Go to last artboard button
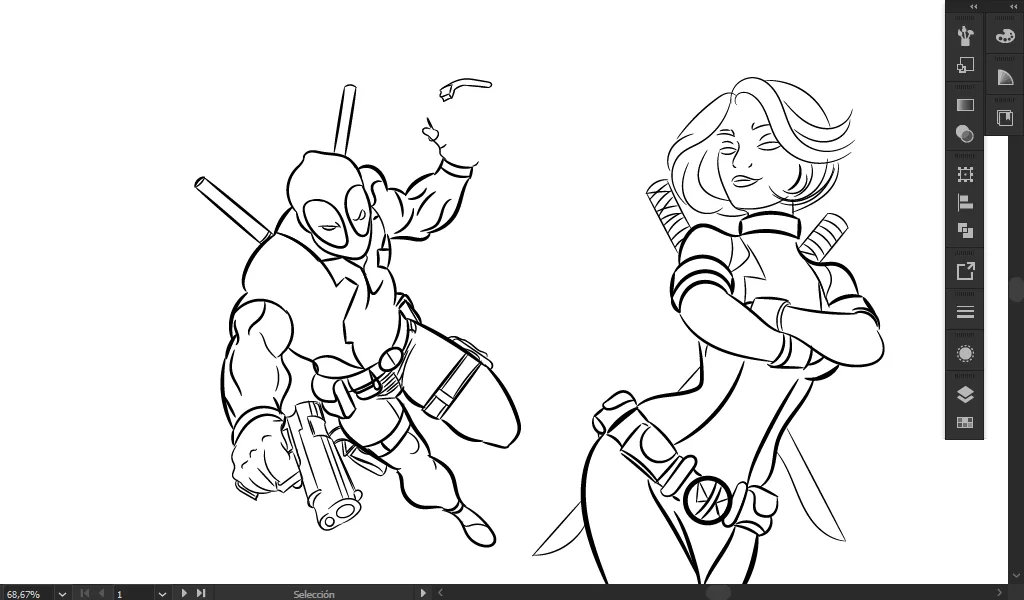The height and width of the screenshot is (600, 1024). click(x=200, y=593)
